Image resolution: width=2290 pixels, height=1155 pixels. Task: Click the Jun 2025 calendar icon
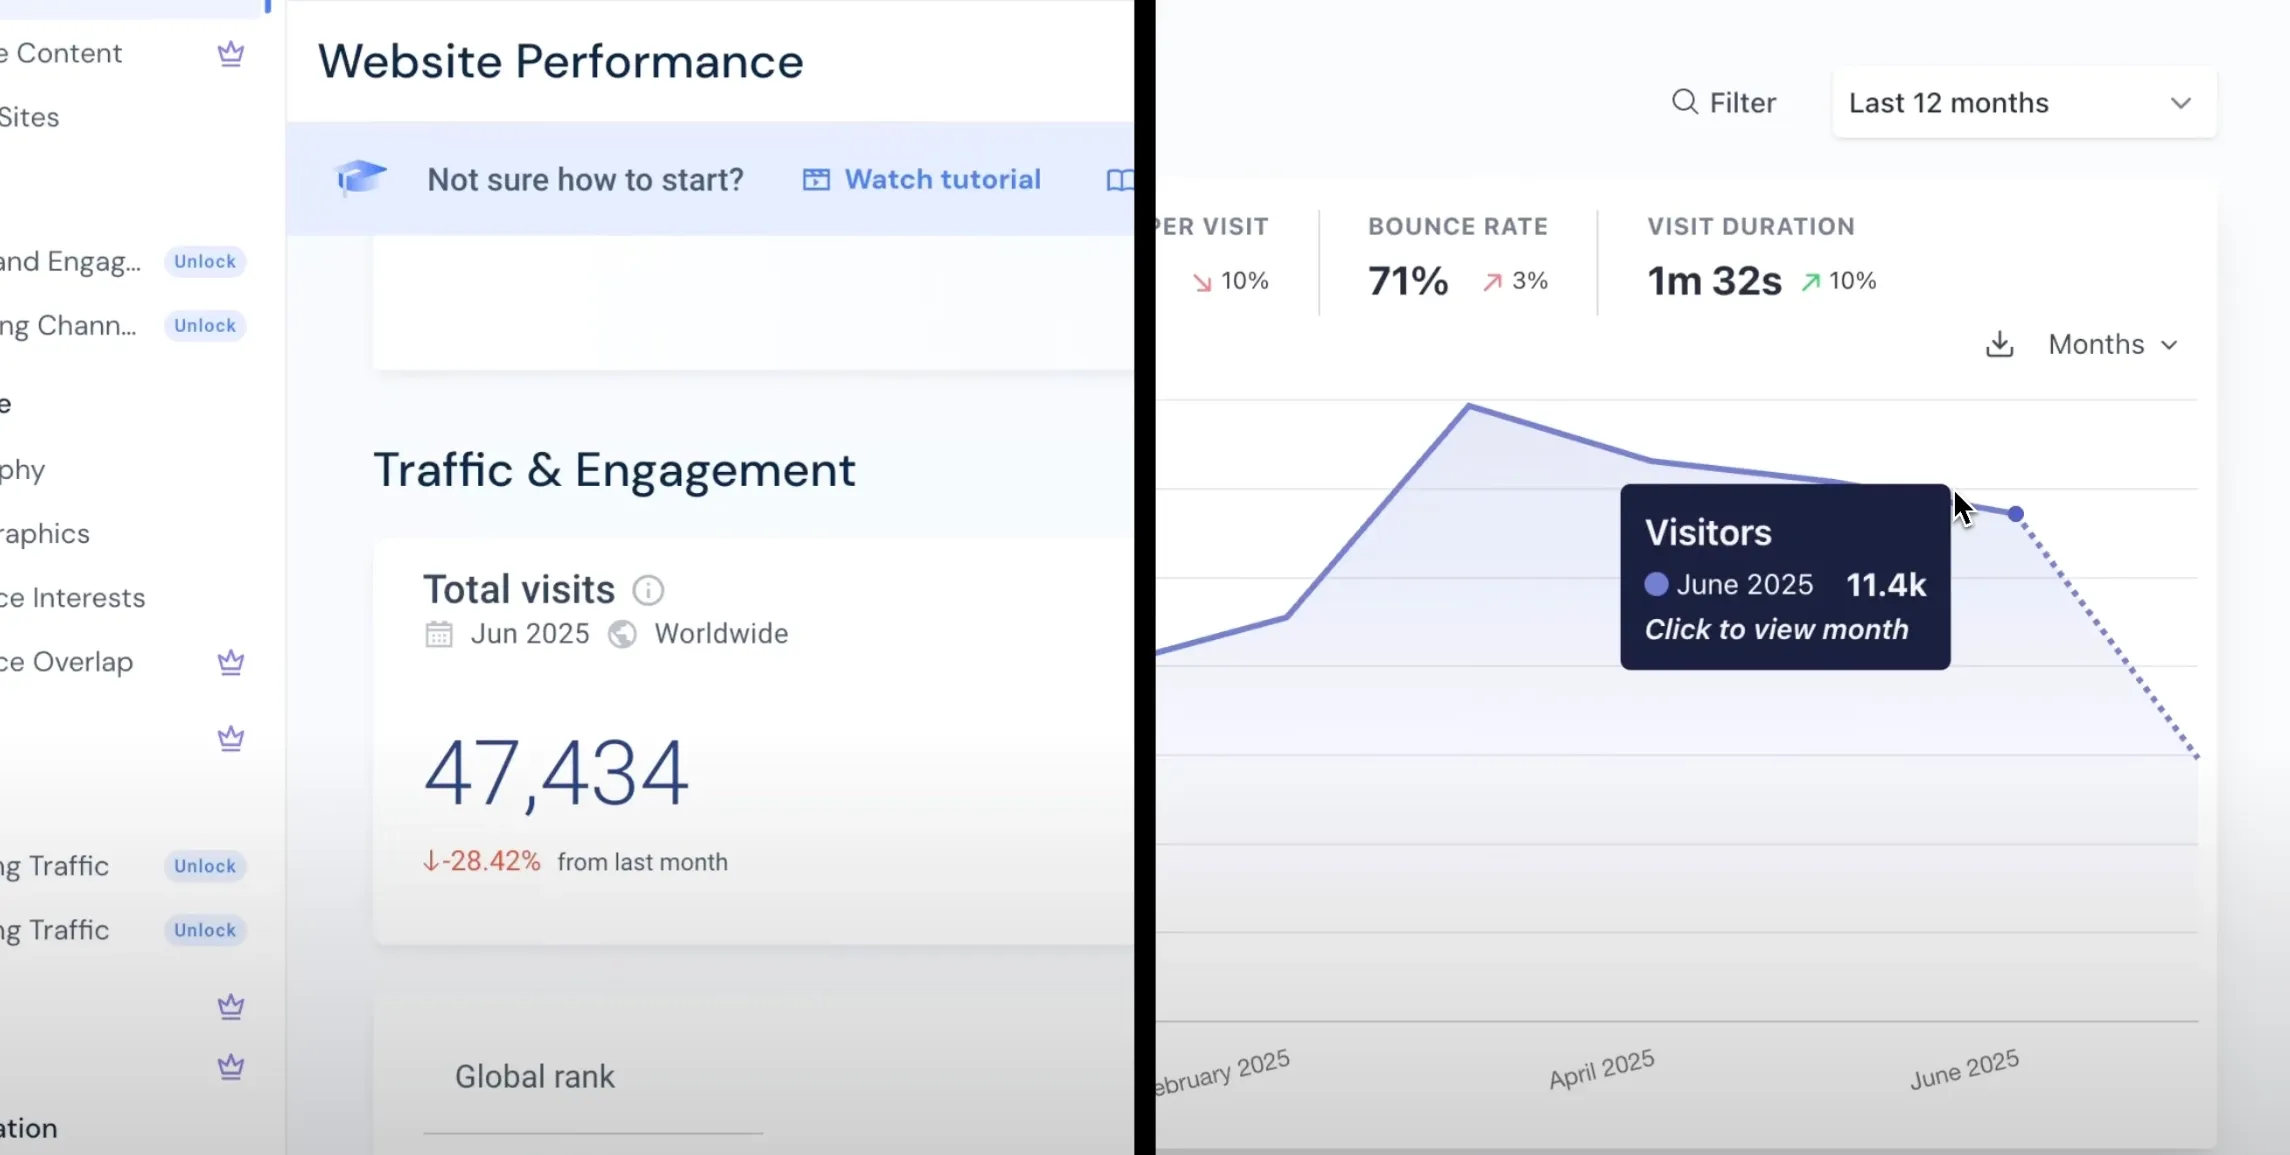439,634
